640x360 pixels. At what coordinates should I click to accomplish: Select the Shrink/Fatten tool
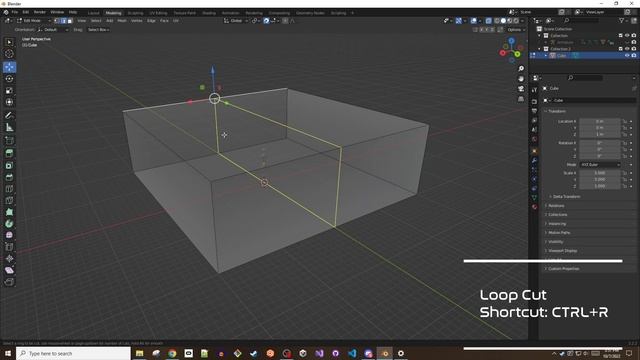coord(9,259)
